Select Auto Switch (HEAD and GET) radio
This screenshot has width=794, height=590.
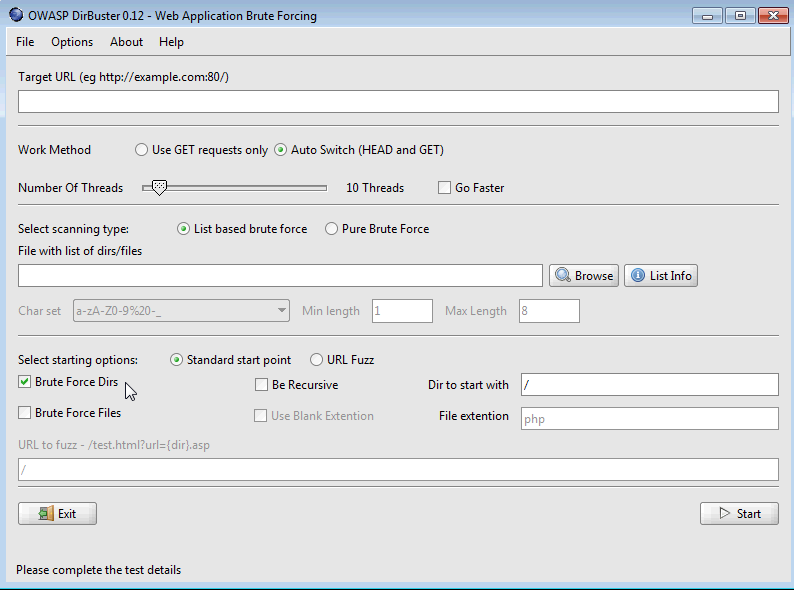pos(280,150)
